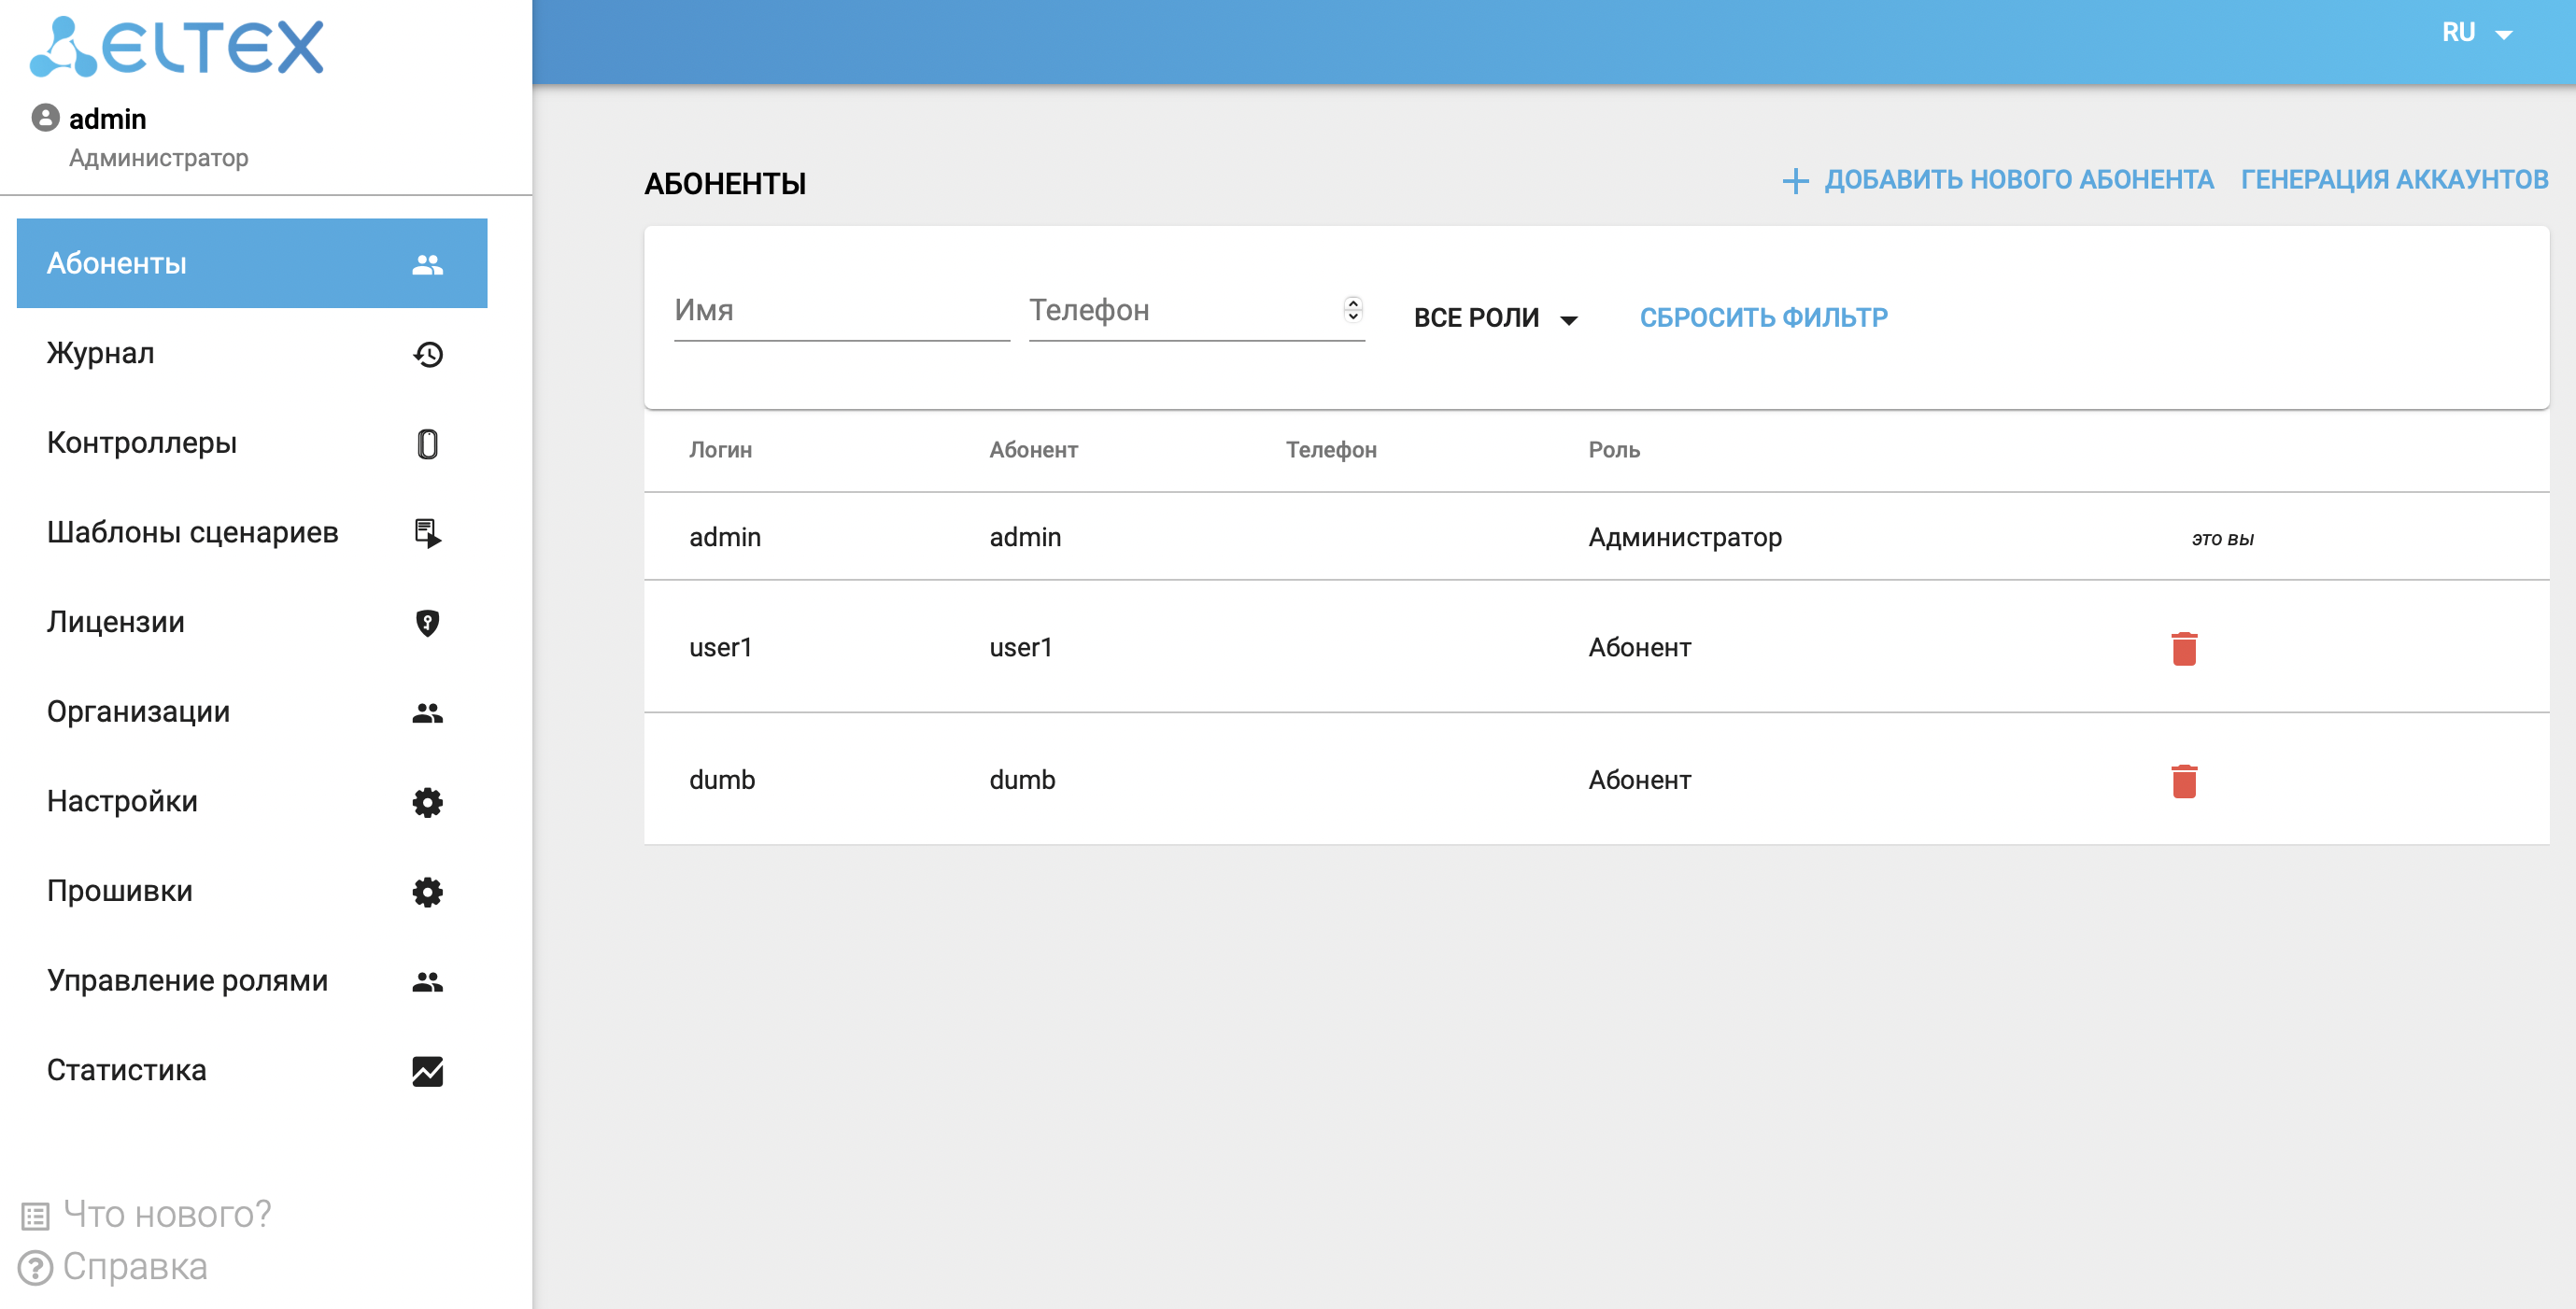Open the Настройки menu item
Screen dimensions: 2576x1309
pyautogui.click(x=122, y=802)
